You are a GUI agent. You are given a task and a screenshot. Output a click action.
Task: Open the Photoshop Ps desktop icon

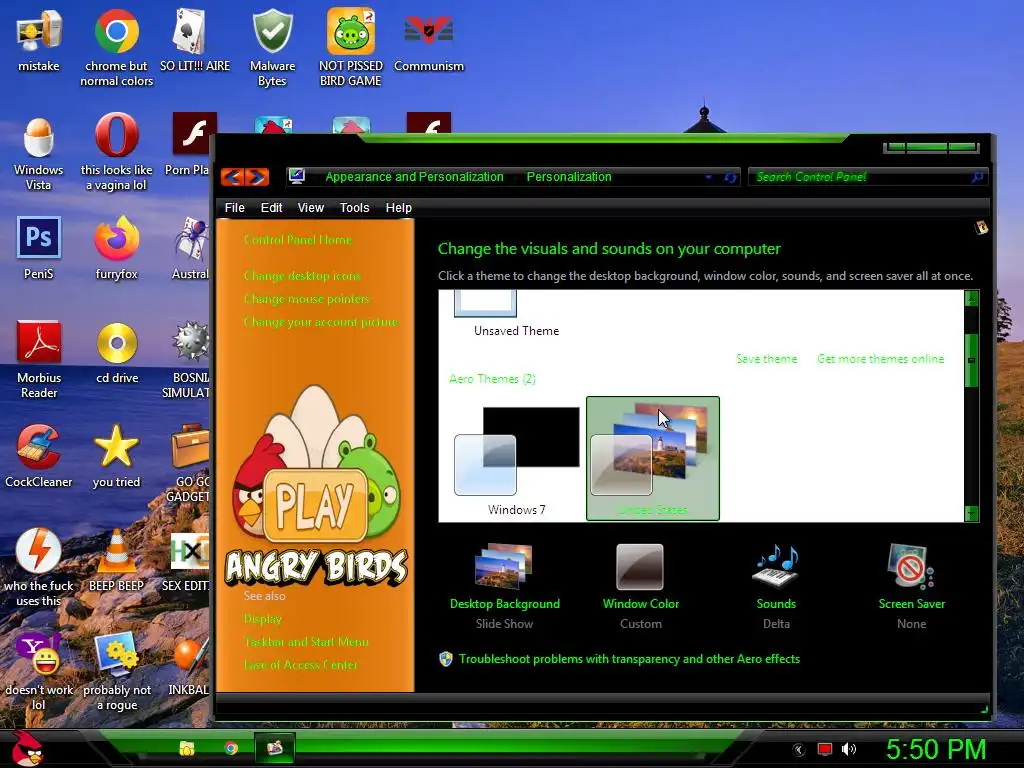(39, 248)
